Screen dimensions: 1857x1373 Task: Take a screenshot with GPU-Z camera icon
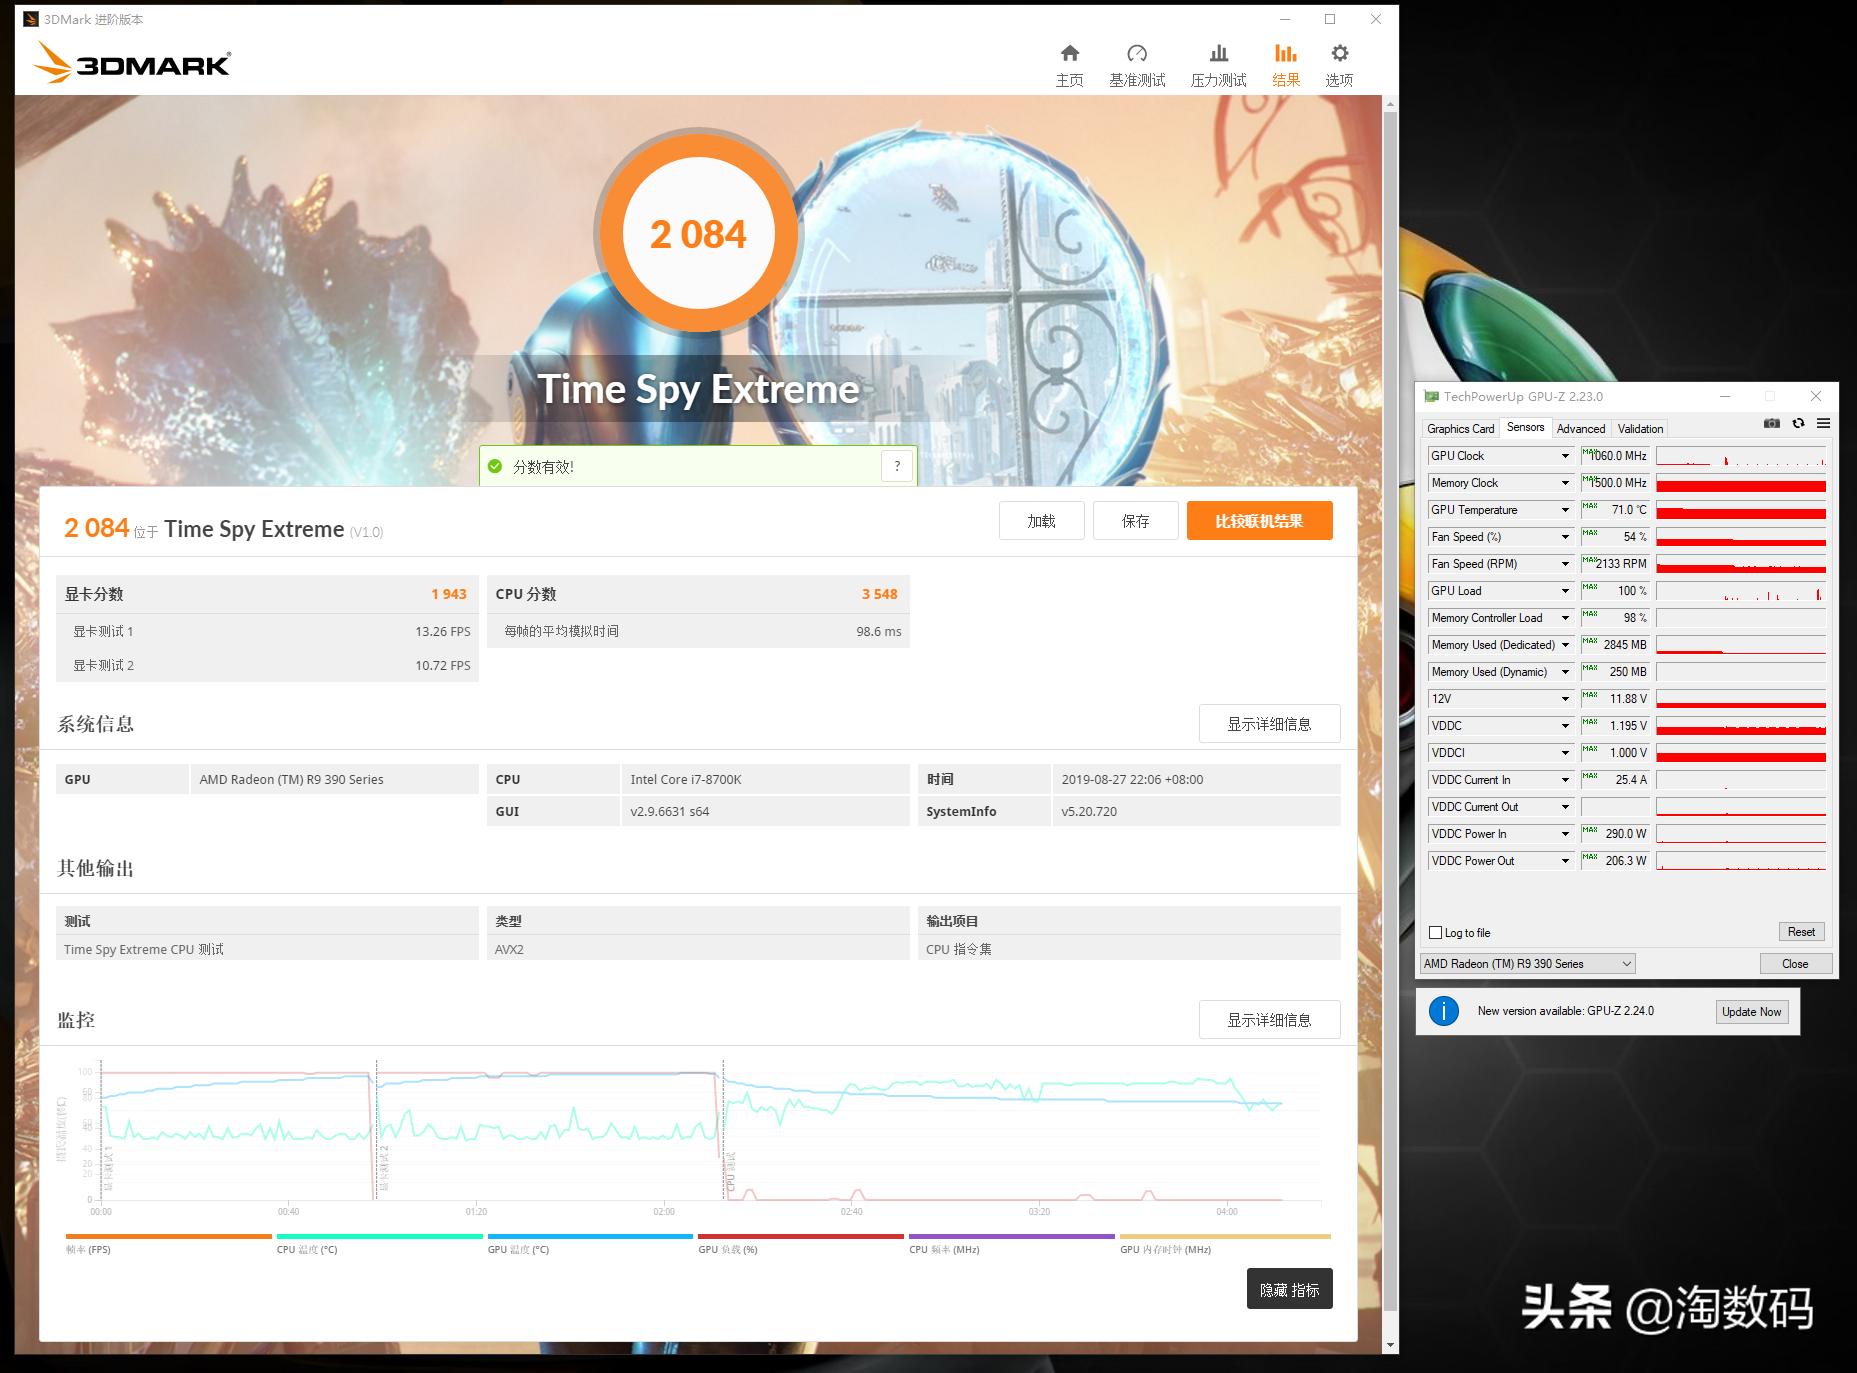1771,424
